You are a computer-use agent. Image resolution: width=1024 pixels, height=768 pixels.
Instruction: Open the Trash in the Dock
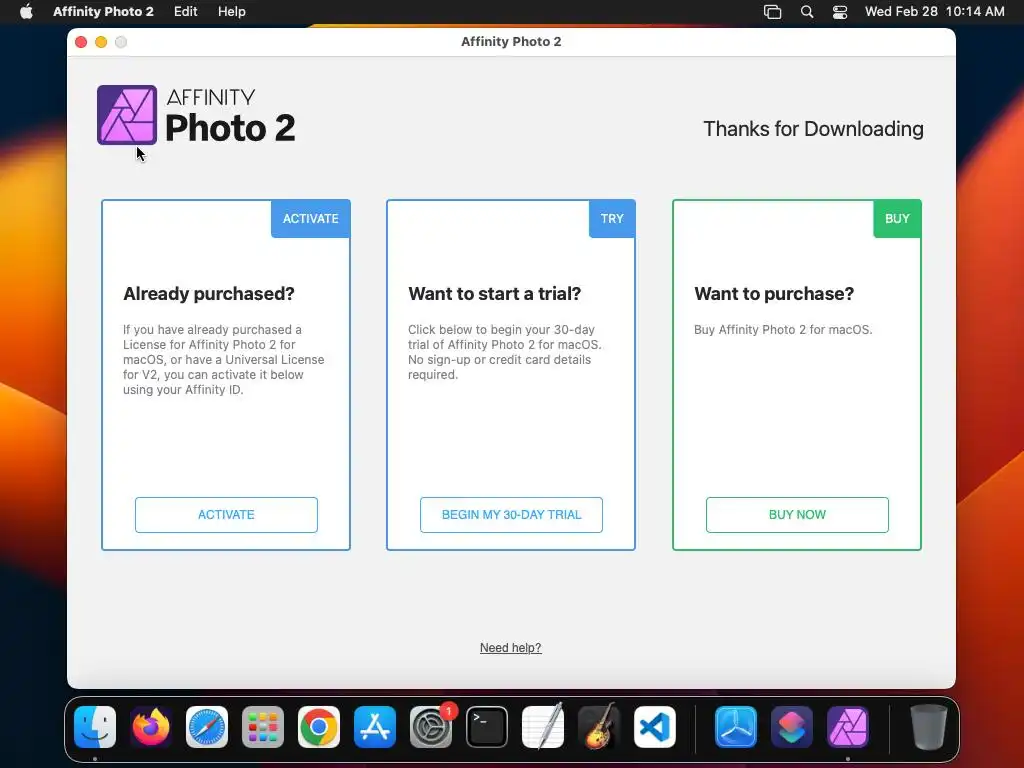point(928,727)
